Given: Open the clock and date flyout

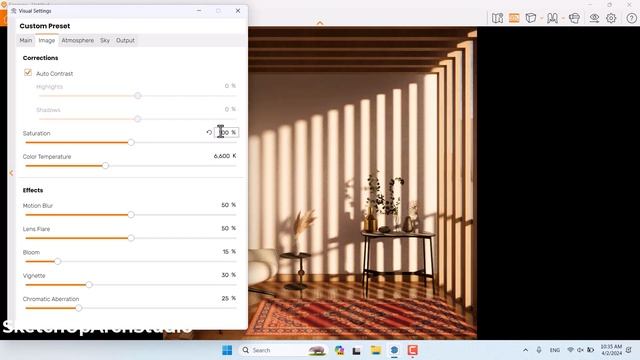Looking at the screenshot, I should pos(611,350).
